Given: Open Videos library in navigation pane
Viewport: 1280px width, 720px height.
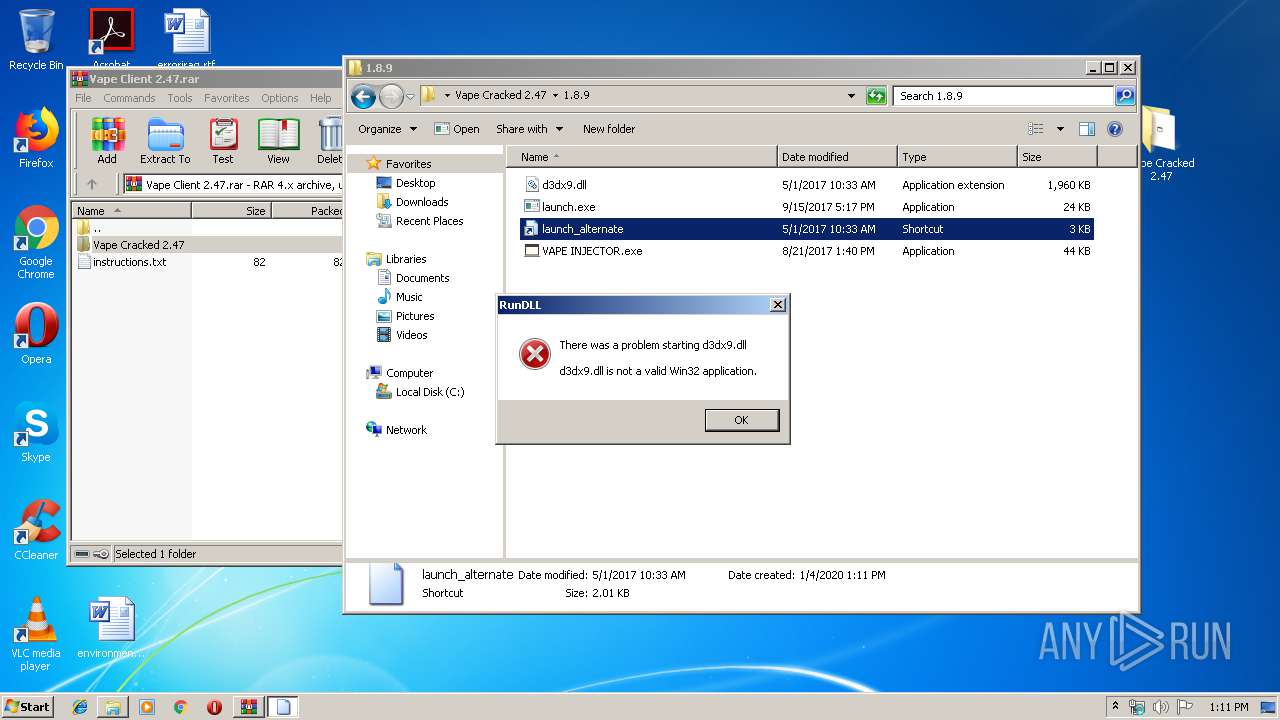Looking at the screenshot, I should (x=402, y=335).
